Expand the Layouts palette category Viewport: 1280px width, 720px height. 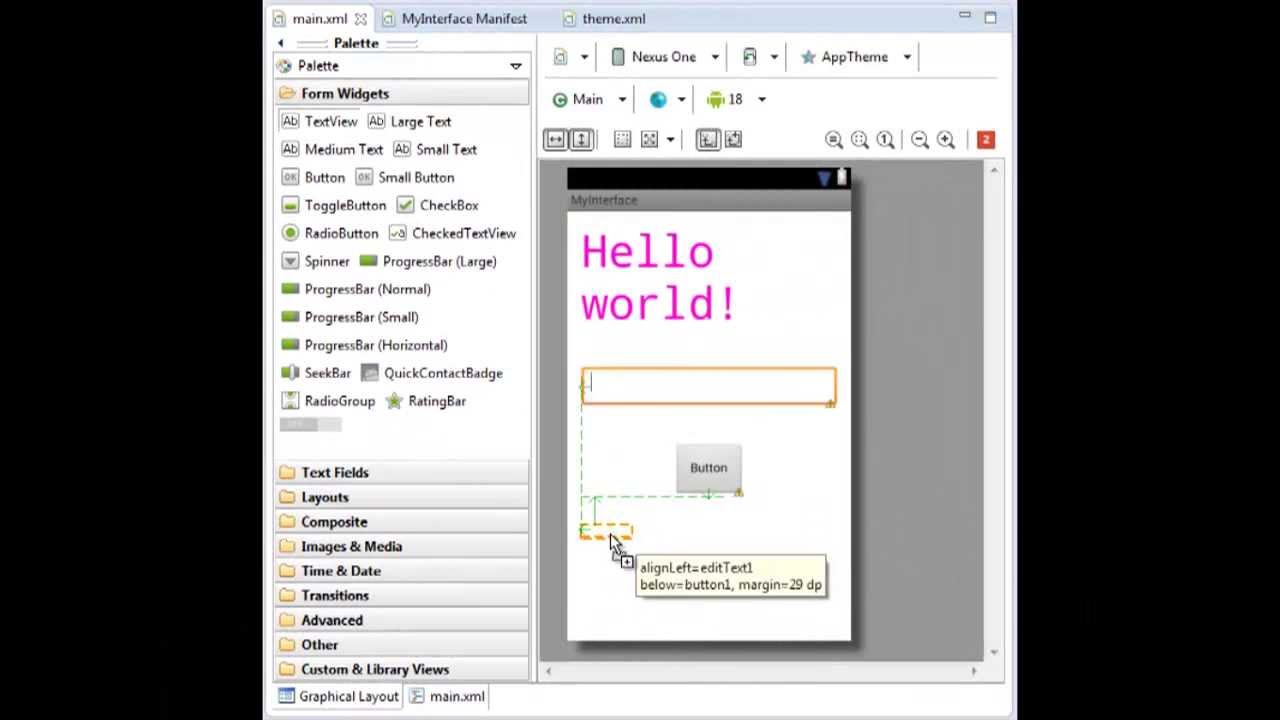pos(402,497)
